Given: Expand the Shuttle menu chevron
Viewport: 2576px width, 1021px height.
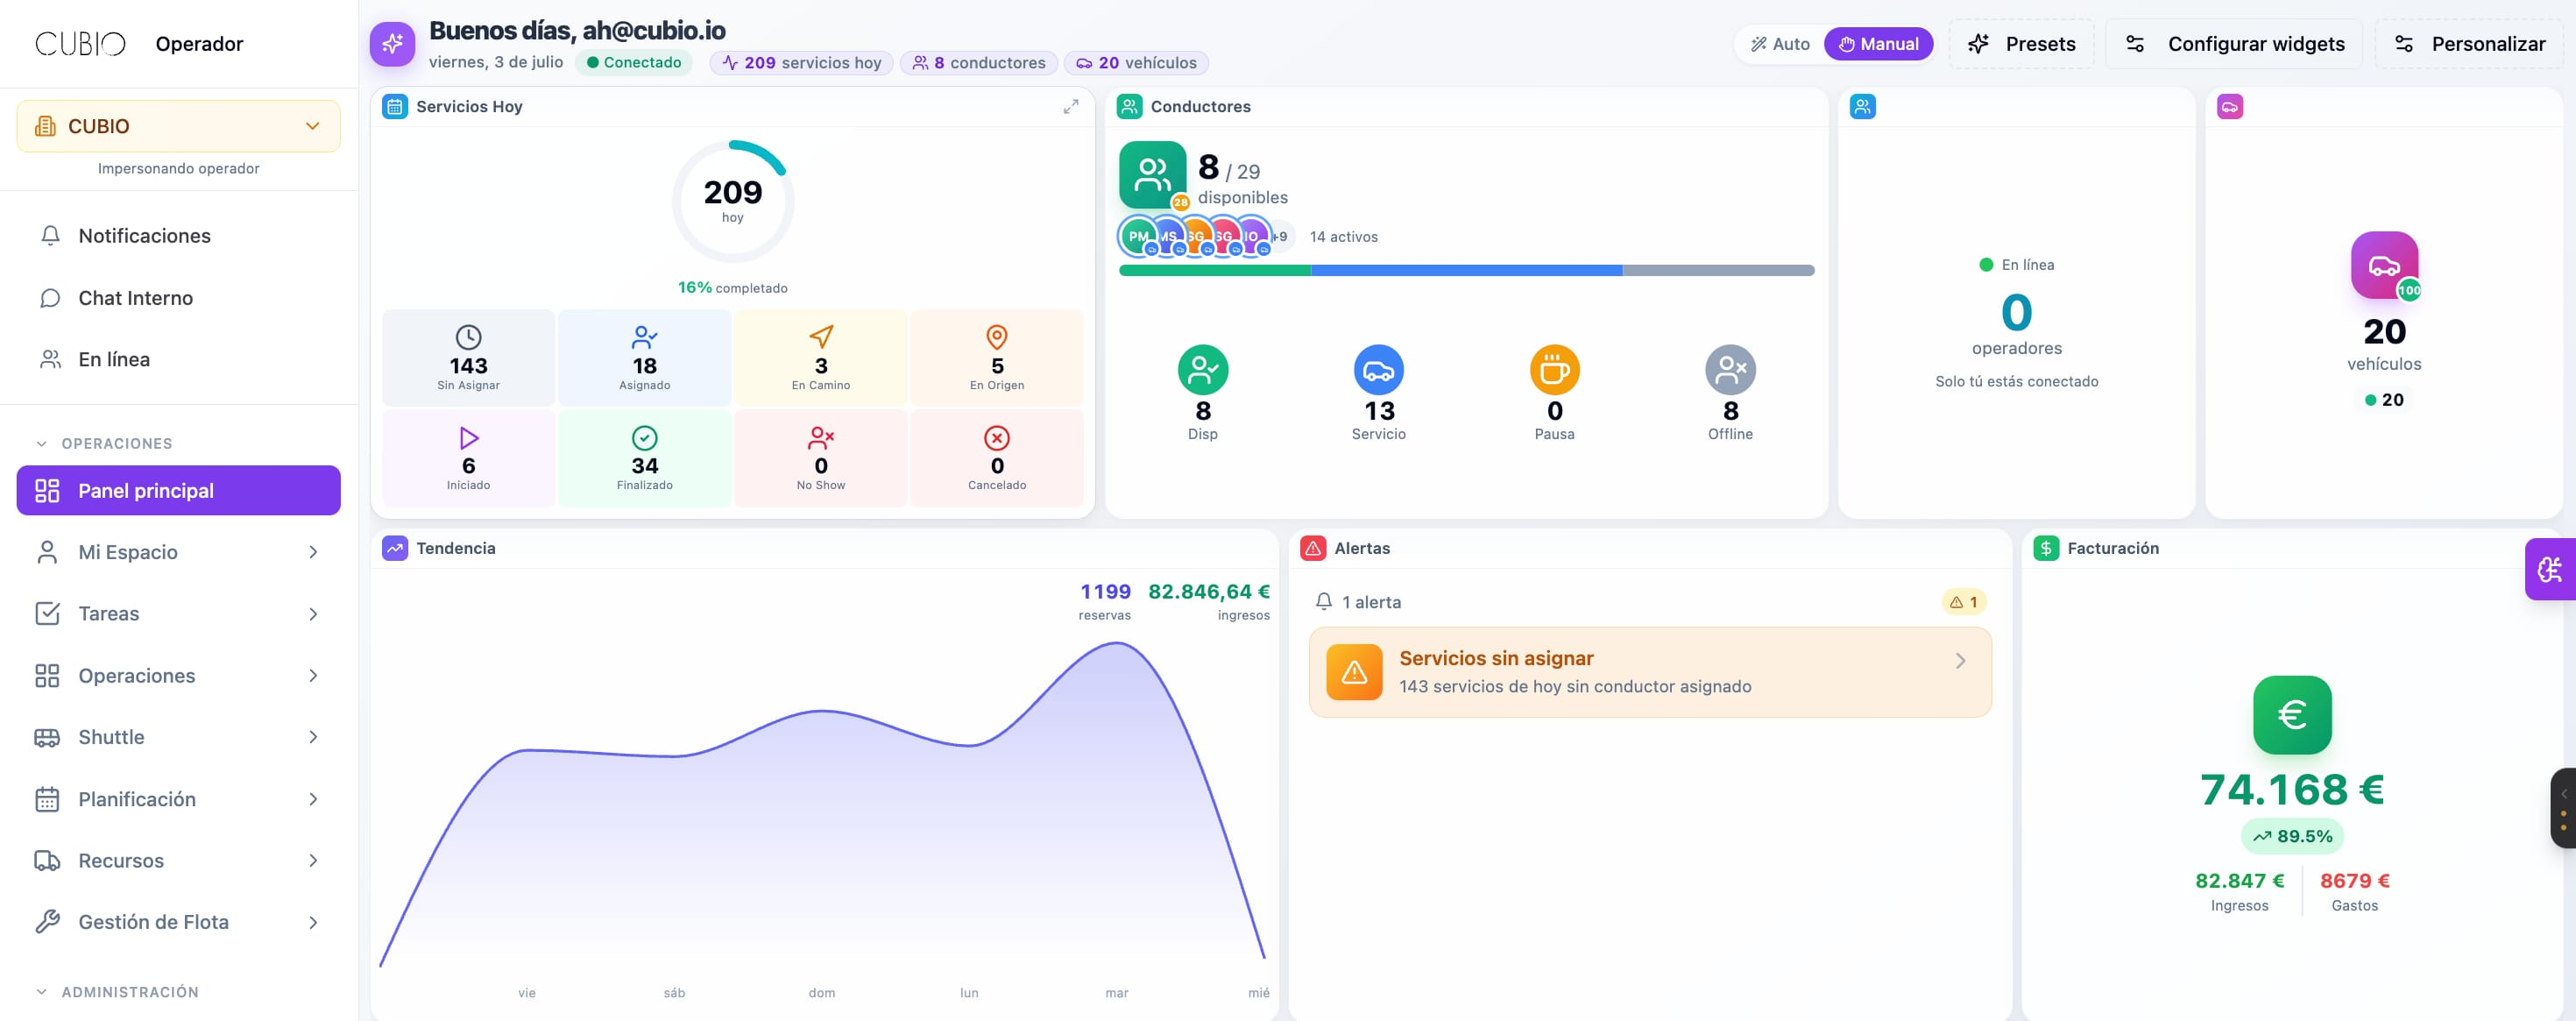Looking at the screenshot, I should pyautogui.click(x=313, y=737).
